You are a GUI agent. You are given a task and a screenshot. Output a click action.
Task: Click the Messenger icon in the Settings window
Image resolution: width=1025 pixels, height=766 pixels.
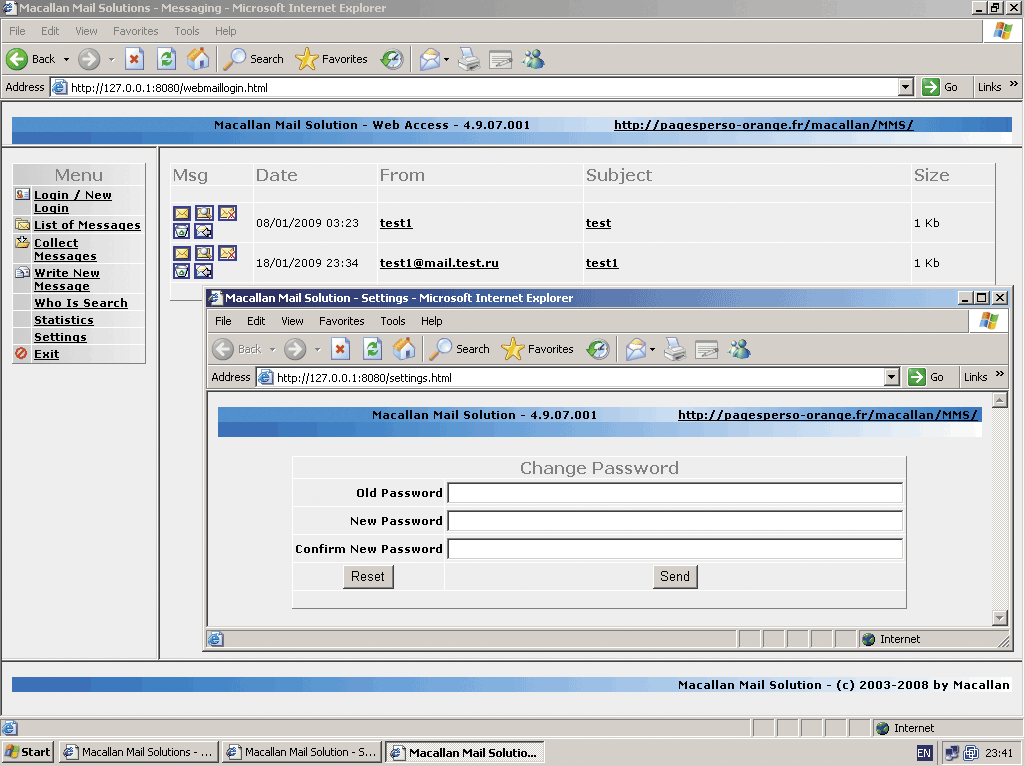pos(739,349)
